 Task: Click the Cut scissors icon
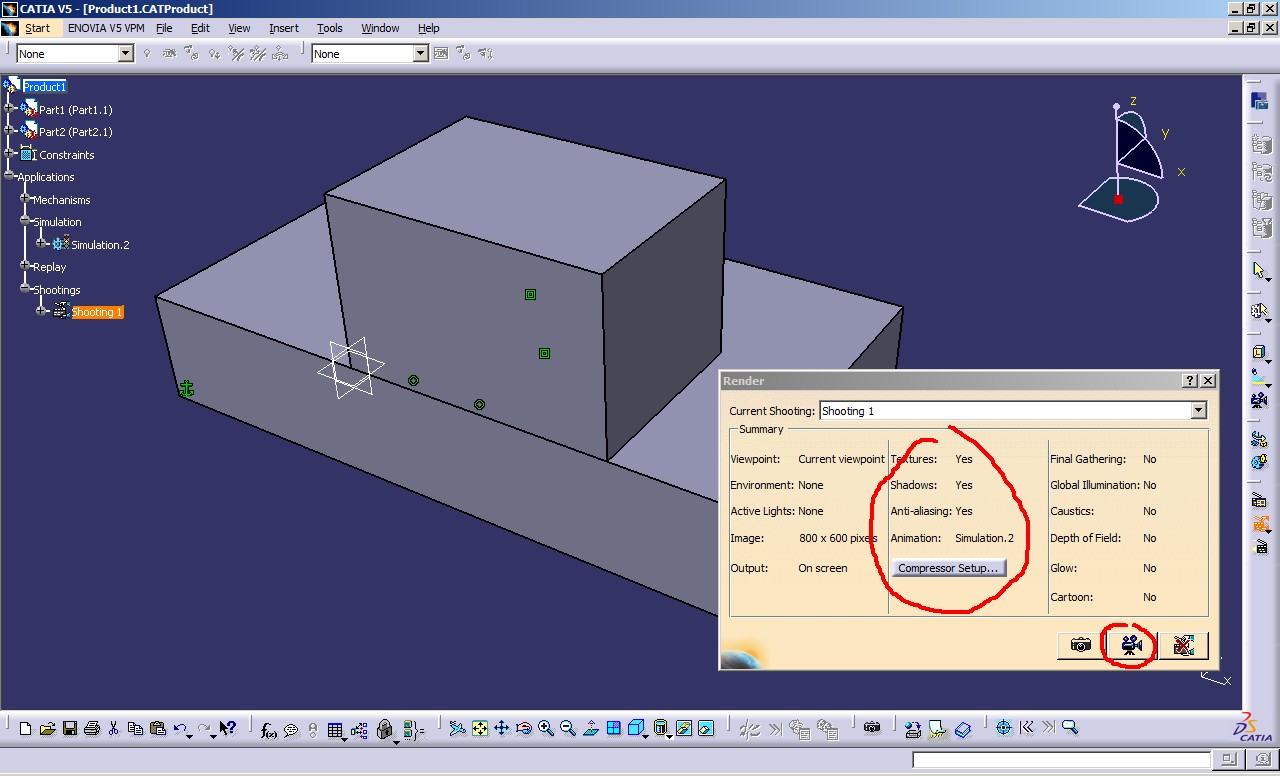114,729
